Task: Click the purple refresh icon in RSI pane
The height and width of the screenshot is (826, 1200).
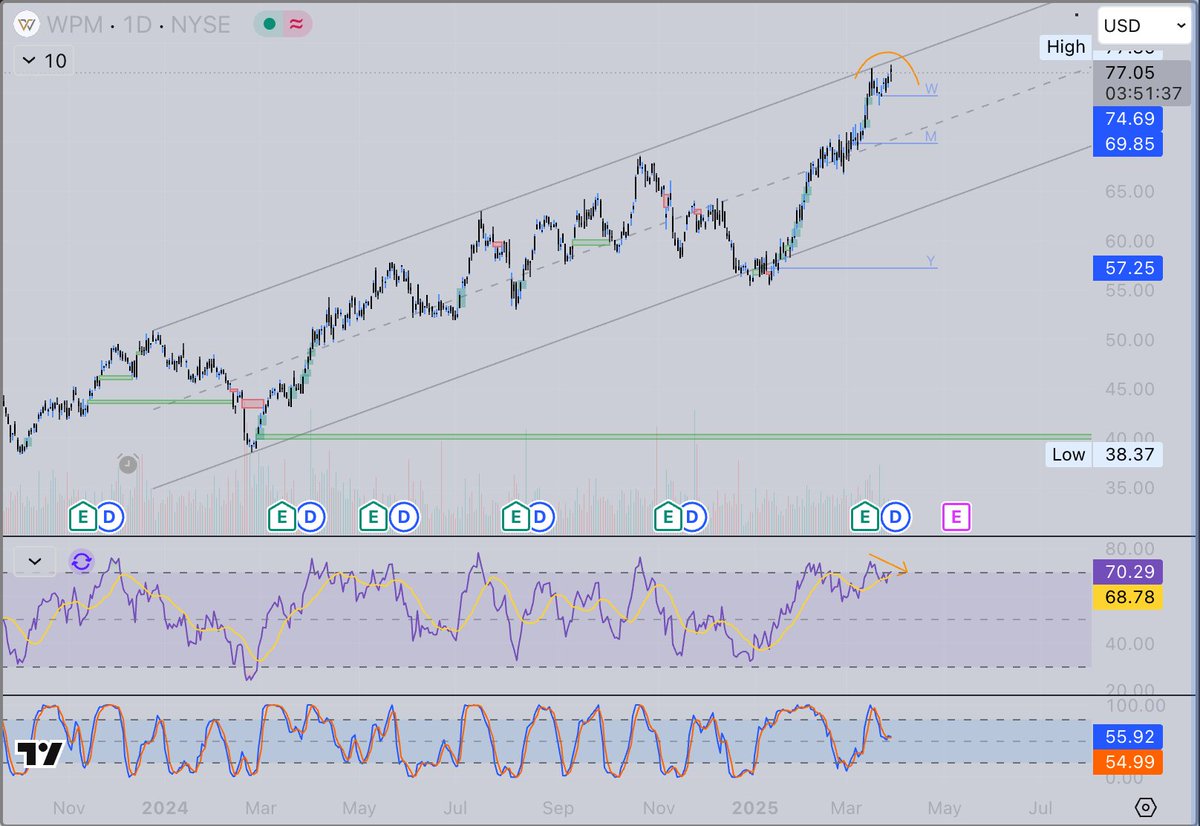Action: (81, 562)
